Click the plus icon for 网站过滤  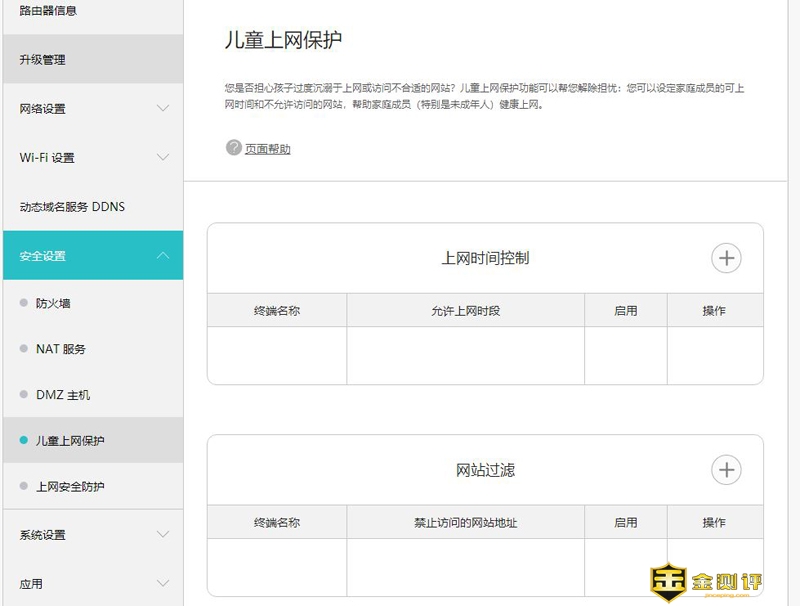point(726,470)
